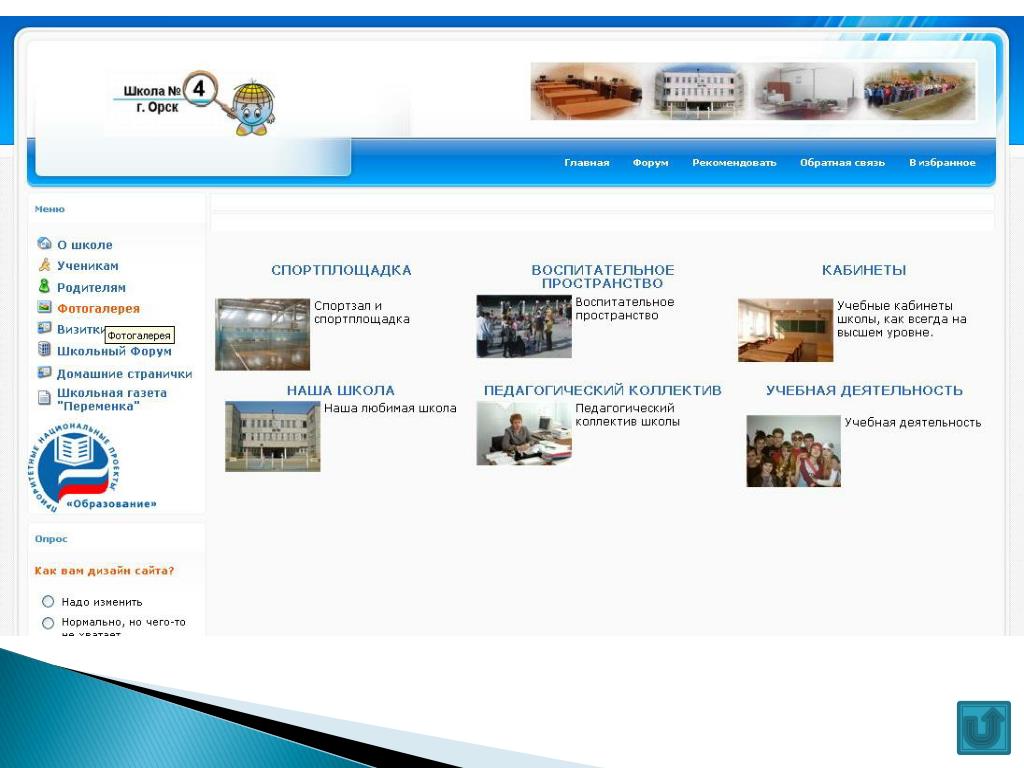Select the Нормально, но чего-то radio option
1024x768 pixels.
[x=48, y=623]
